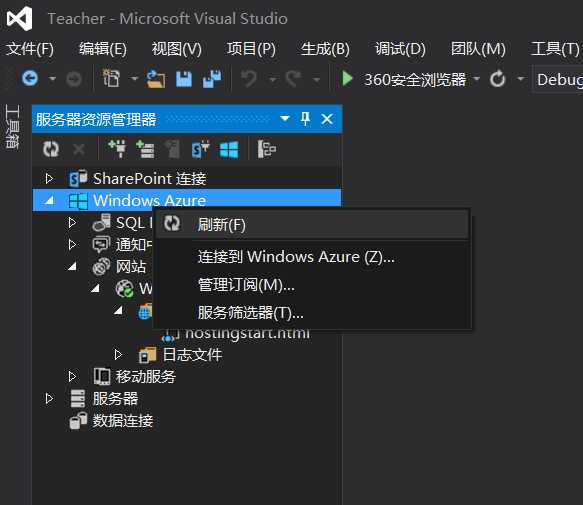The height and width of the screenshot is (505, 583).
Task: Select the SharePoint 连接 tree item
Action: click(149, 178)
